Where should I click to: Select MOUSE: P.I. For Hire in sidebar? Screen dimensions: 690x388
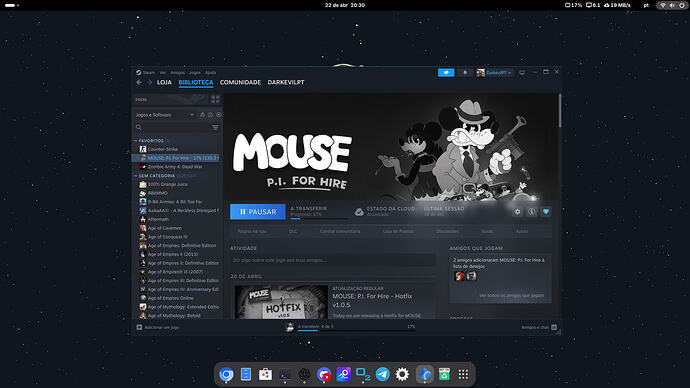point(176,158)
